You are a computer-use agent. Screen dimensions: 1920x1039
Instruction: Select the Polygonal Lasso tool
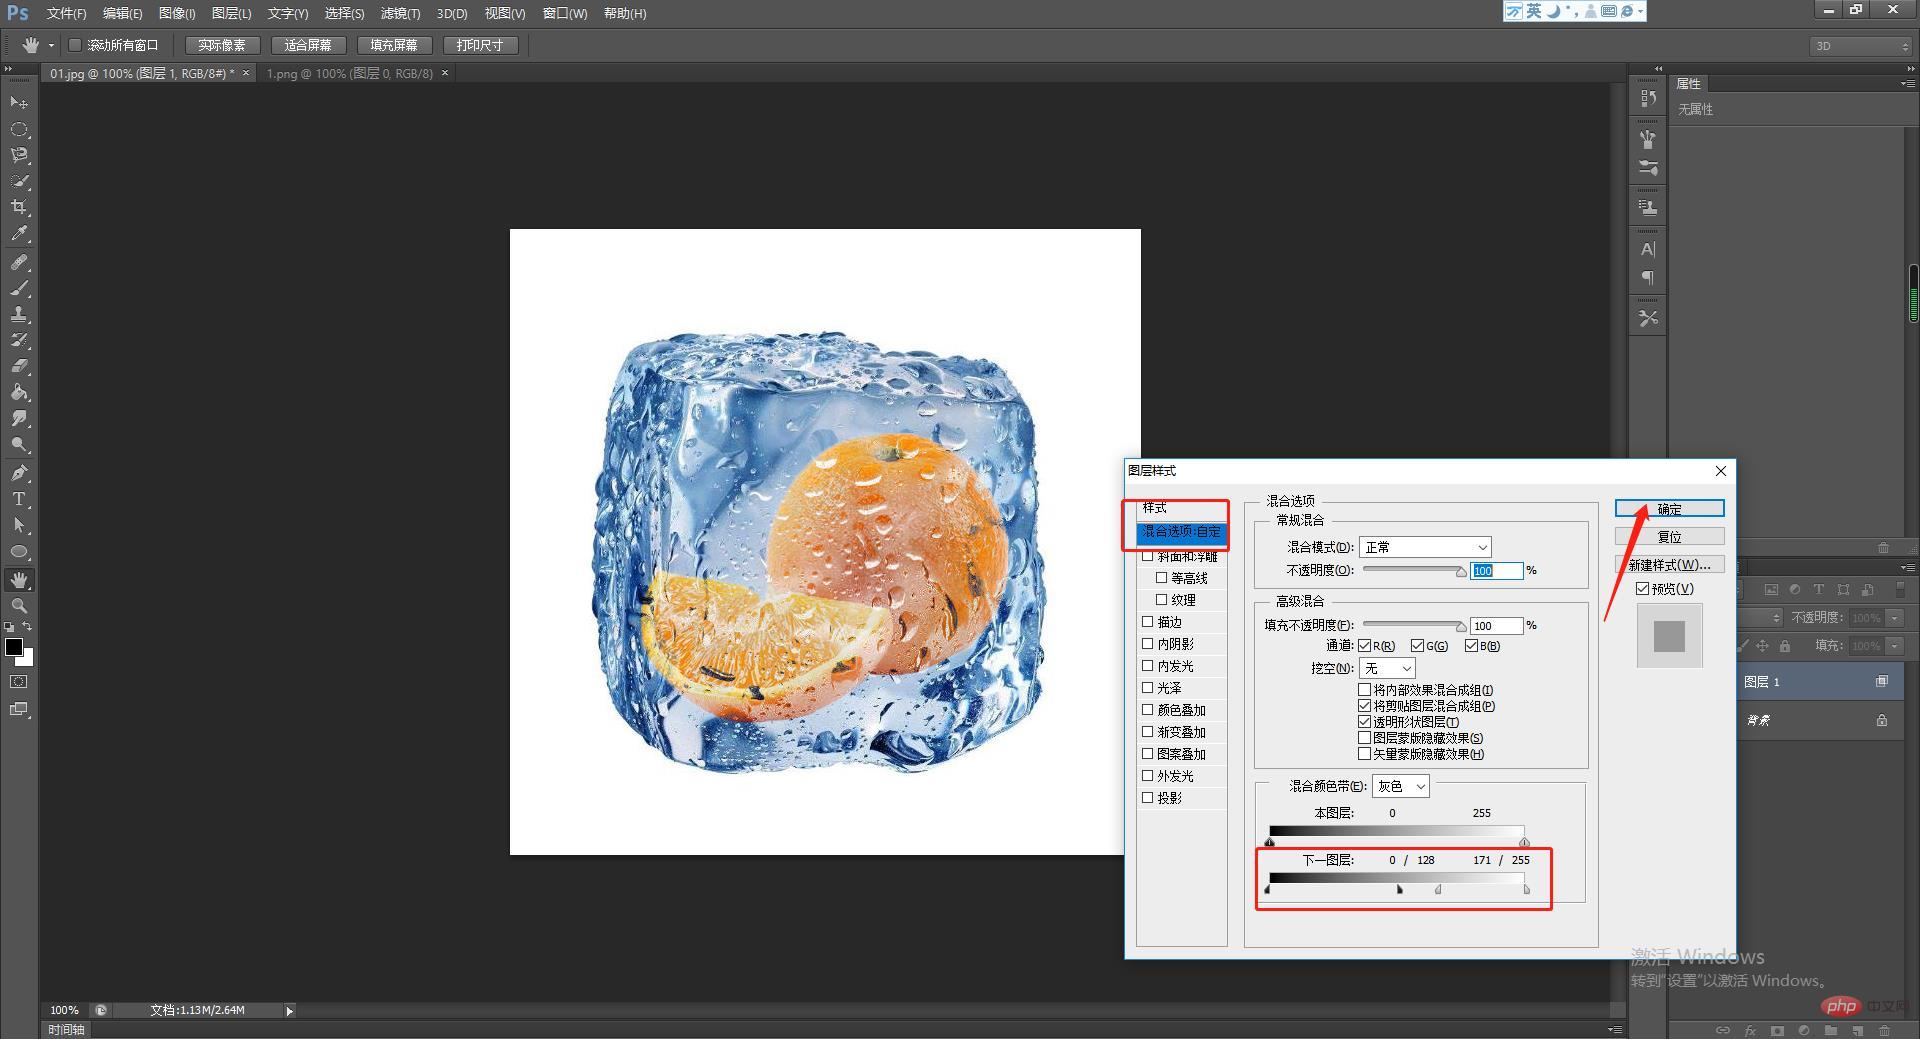(x=19, y=155)
